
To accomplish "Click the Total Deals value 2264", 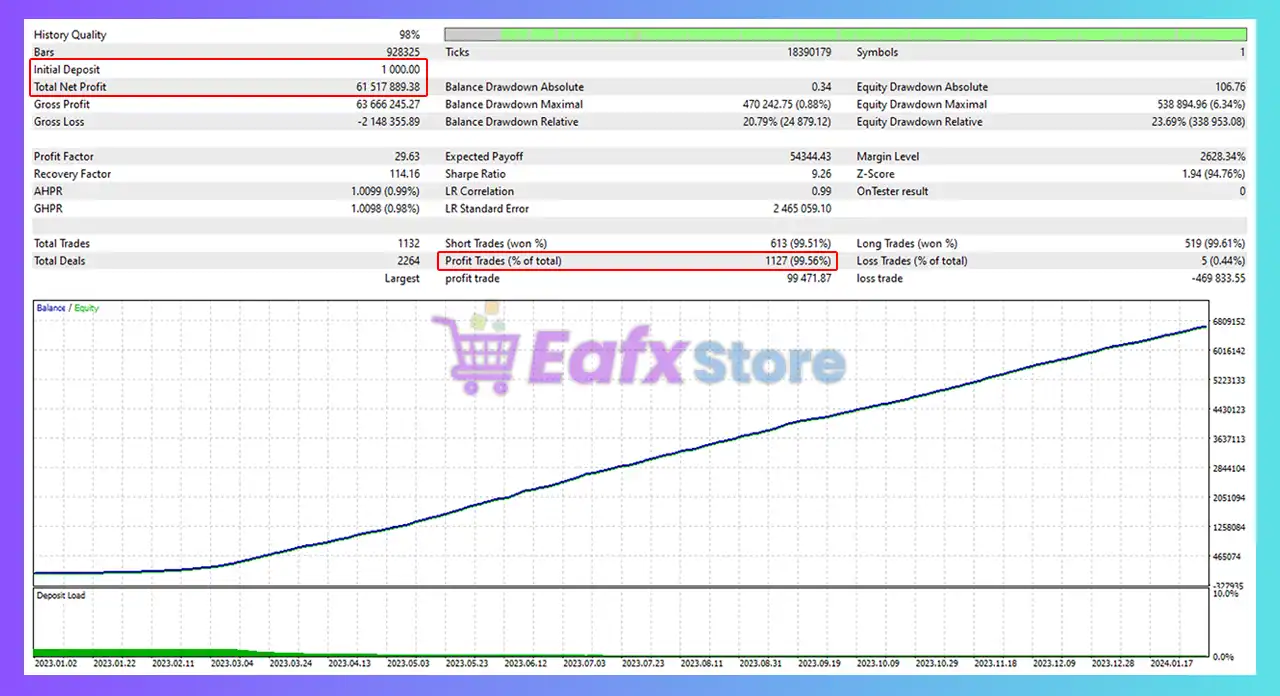I will point(408,261).
